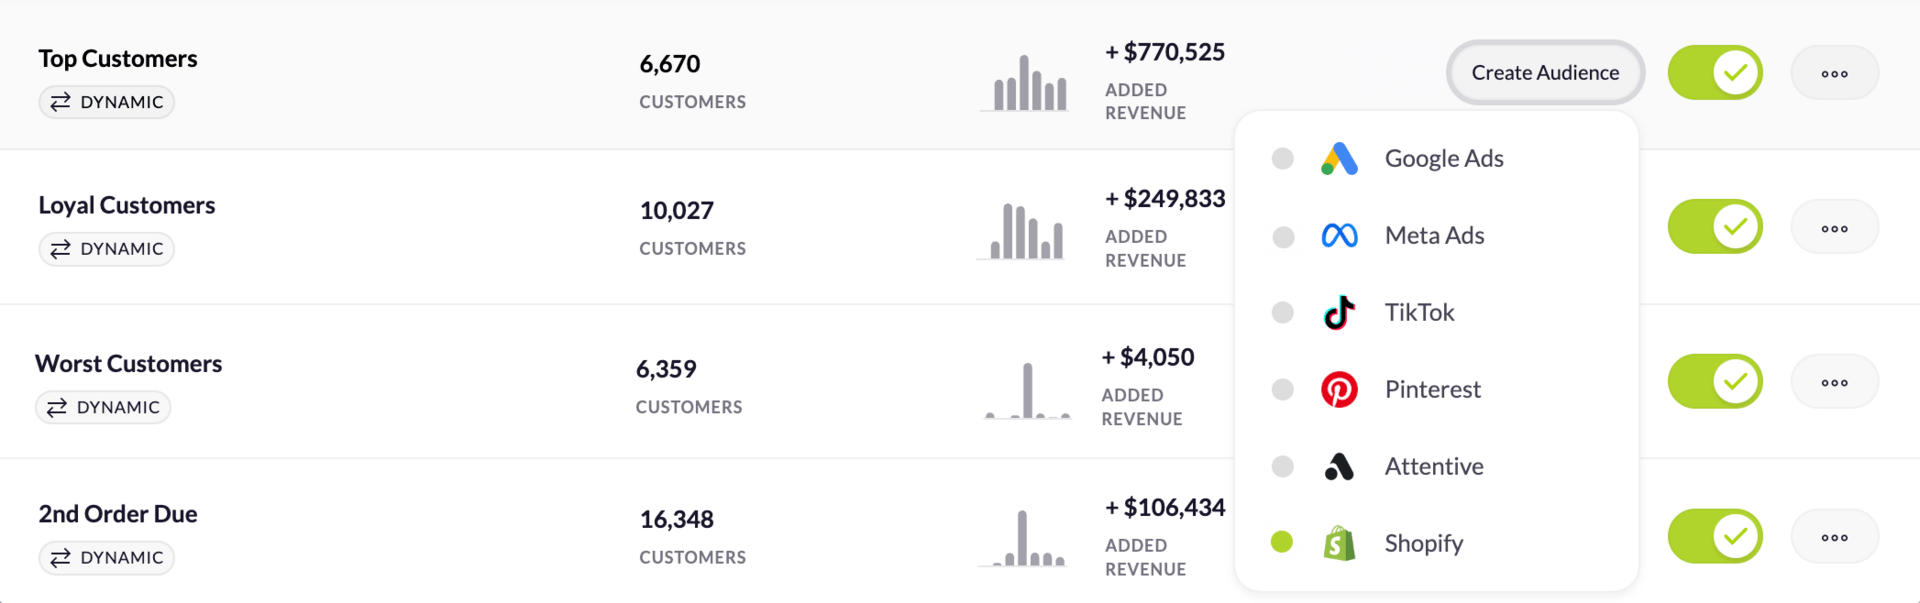The width and height of the screenshot is (1920, 603).
Task: Open the Top Customers three-dot menu
Action: (x=1834, y=74)
